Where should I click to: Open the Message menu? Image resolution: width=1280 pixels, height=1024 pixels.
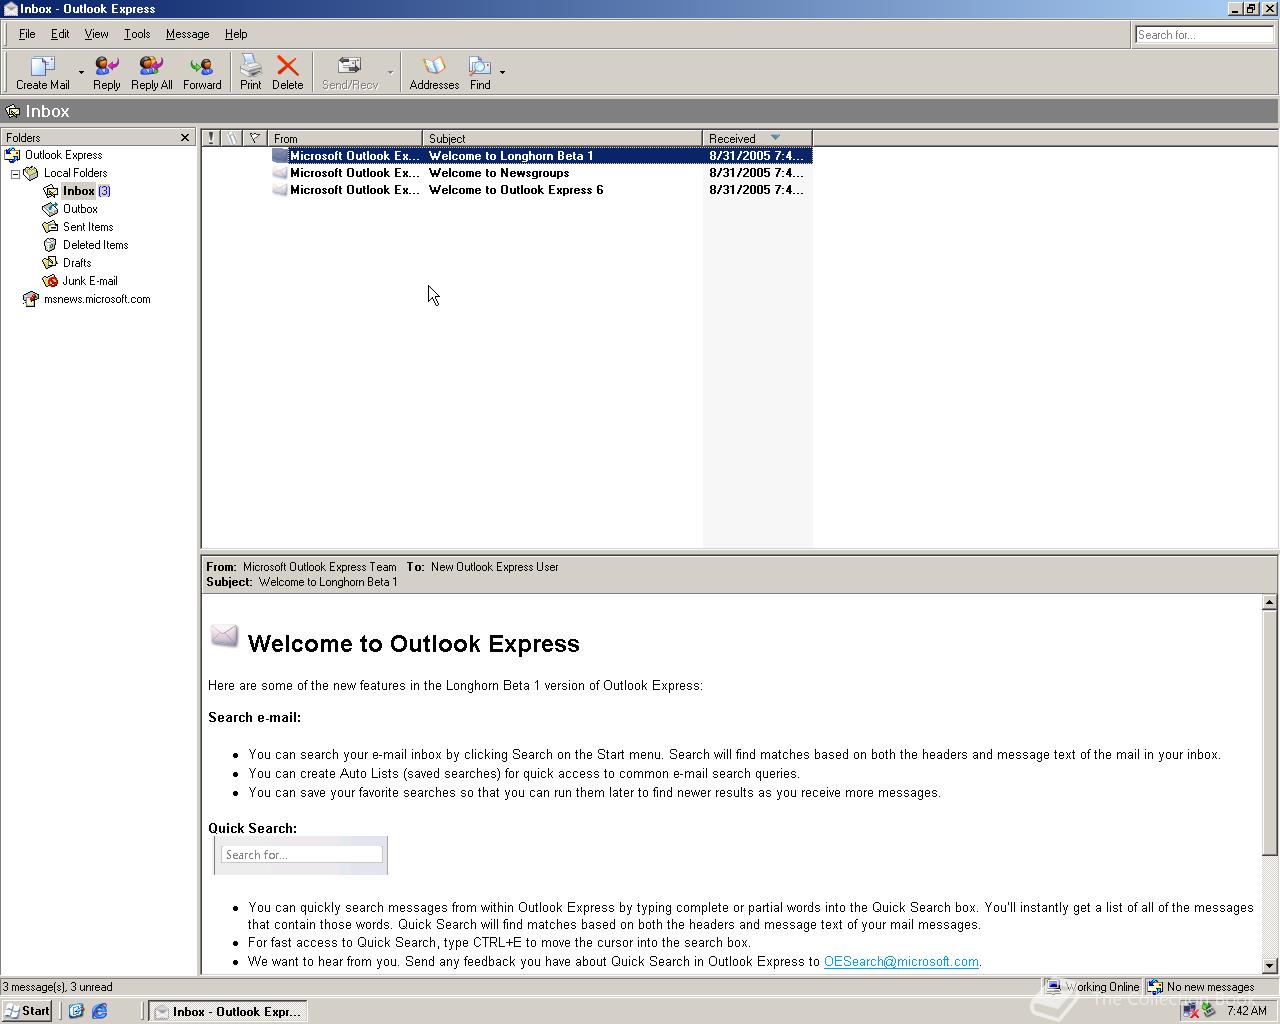pyautogui.click(x=187, y=34)
